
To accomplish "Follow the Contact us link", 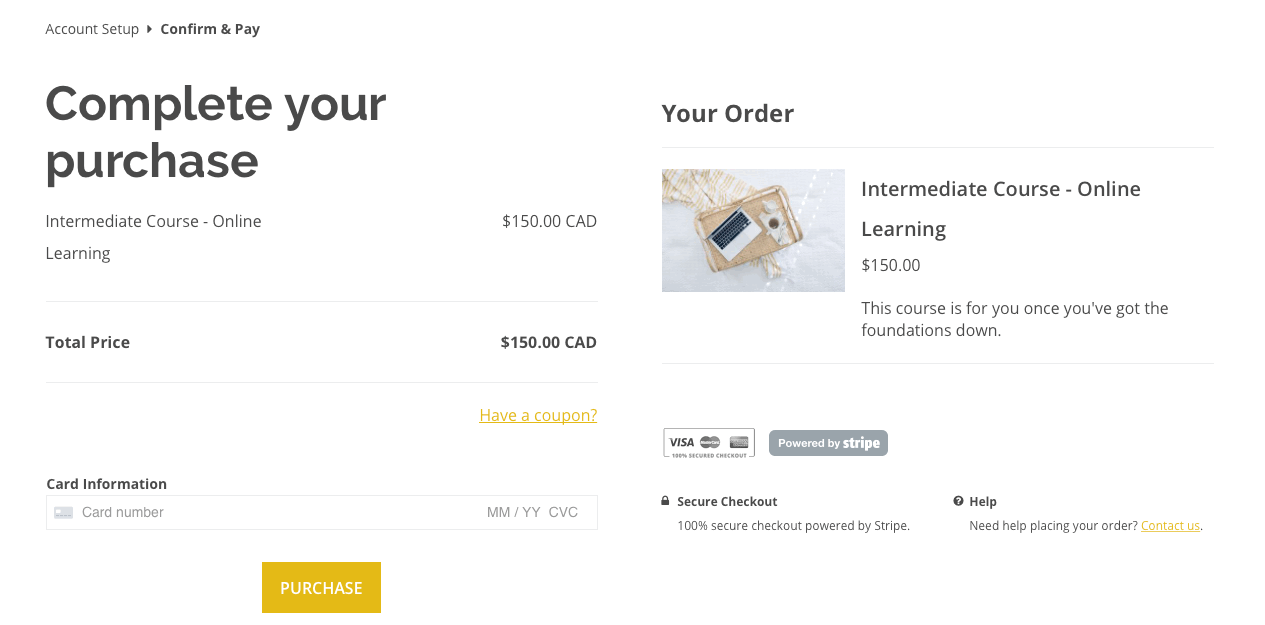I will pyautogui.click(x=1170, y=525).
